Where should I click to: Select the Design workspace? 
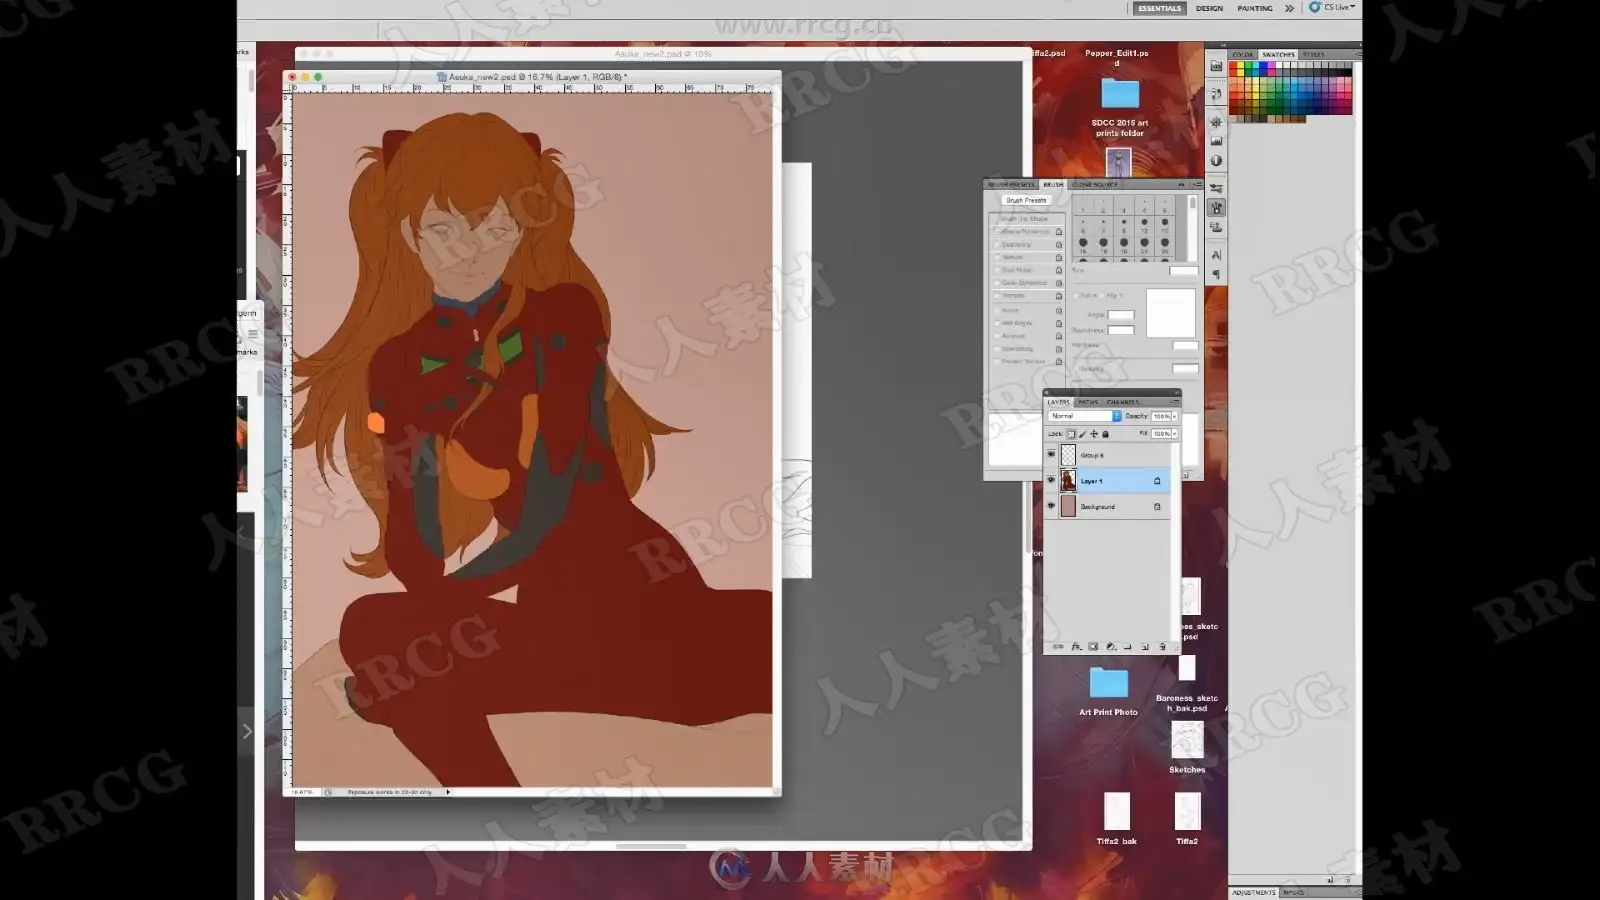click(x=1210, y=8)
